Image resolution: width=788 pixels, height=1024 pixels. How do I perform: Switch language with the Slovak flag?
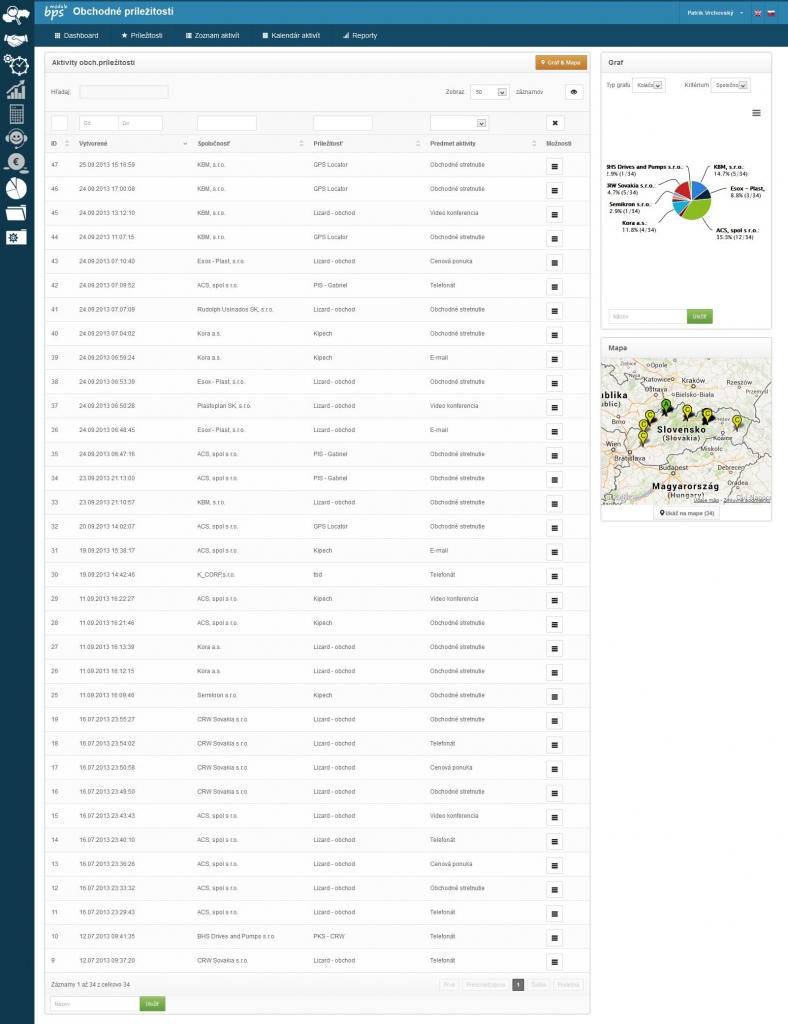pyautogui.click(x=771, y=13)
